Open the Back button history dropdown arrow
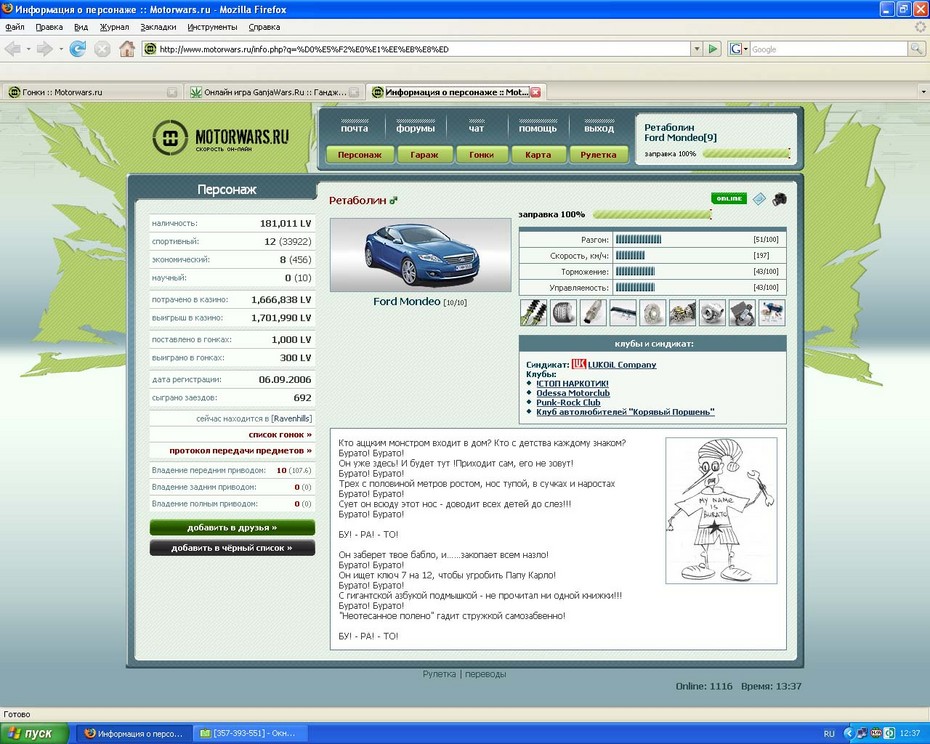This screenshot has height=744, width=930. click(x=28, y=49)
